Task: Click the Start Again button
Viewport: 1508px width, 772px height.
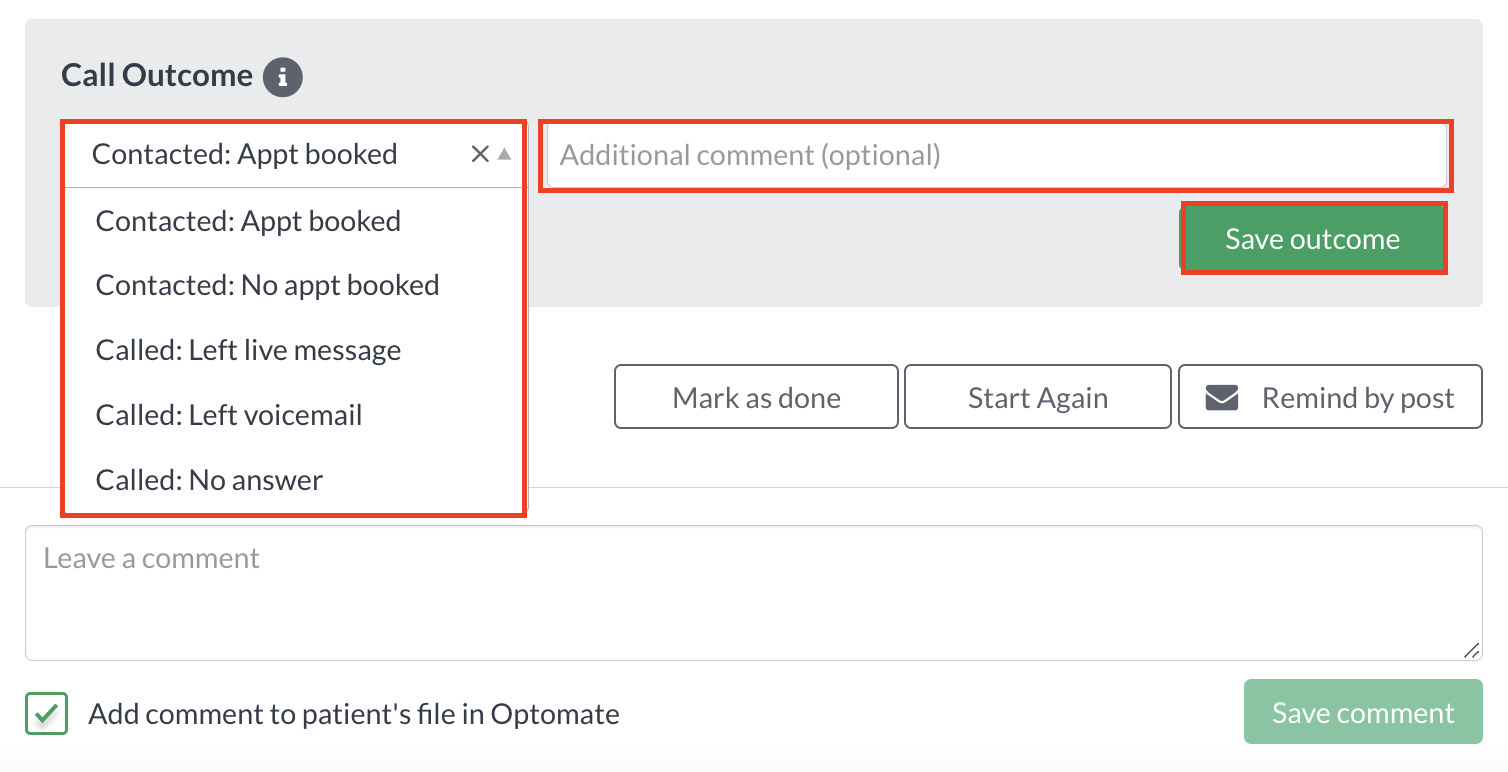Action: click(x=1038, y=398)
